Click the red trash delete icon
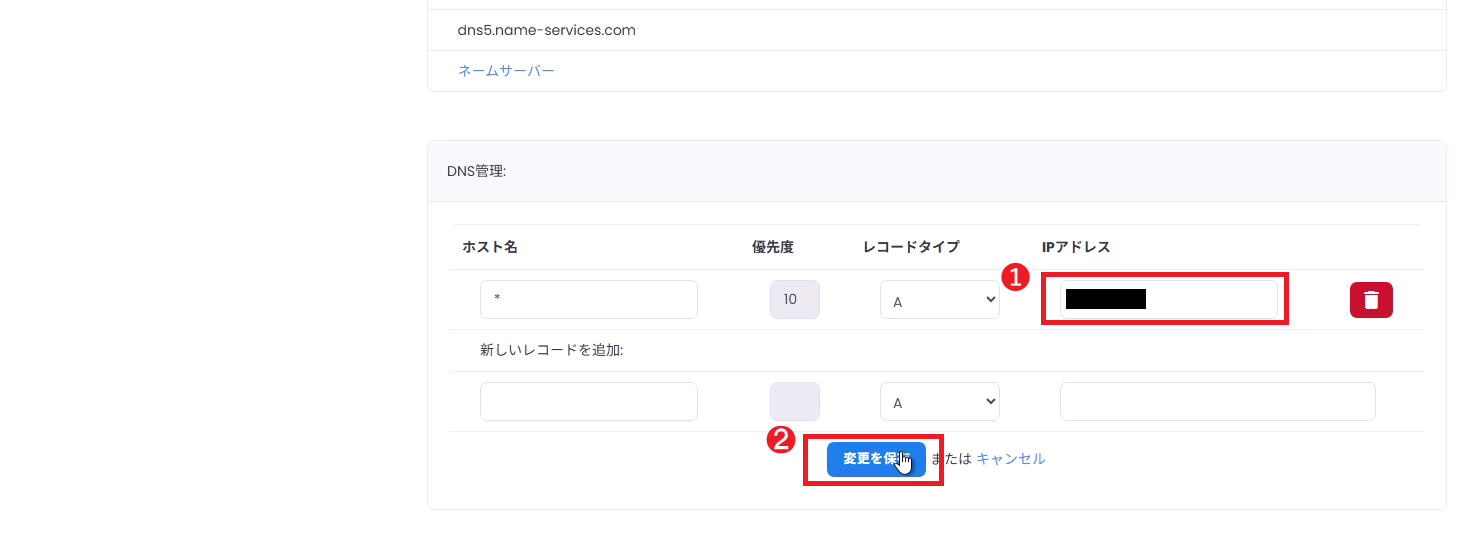The width and height of the screenshot is (1480, 540). tap(1371, 300)
